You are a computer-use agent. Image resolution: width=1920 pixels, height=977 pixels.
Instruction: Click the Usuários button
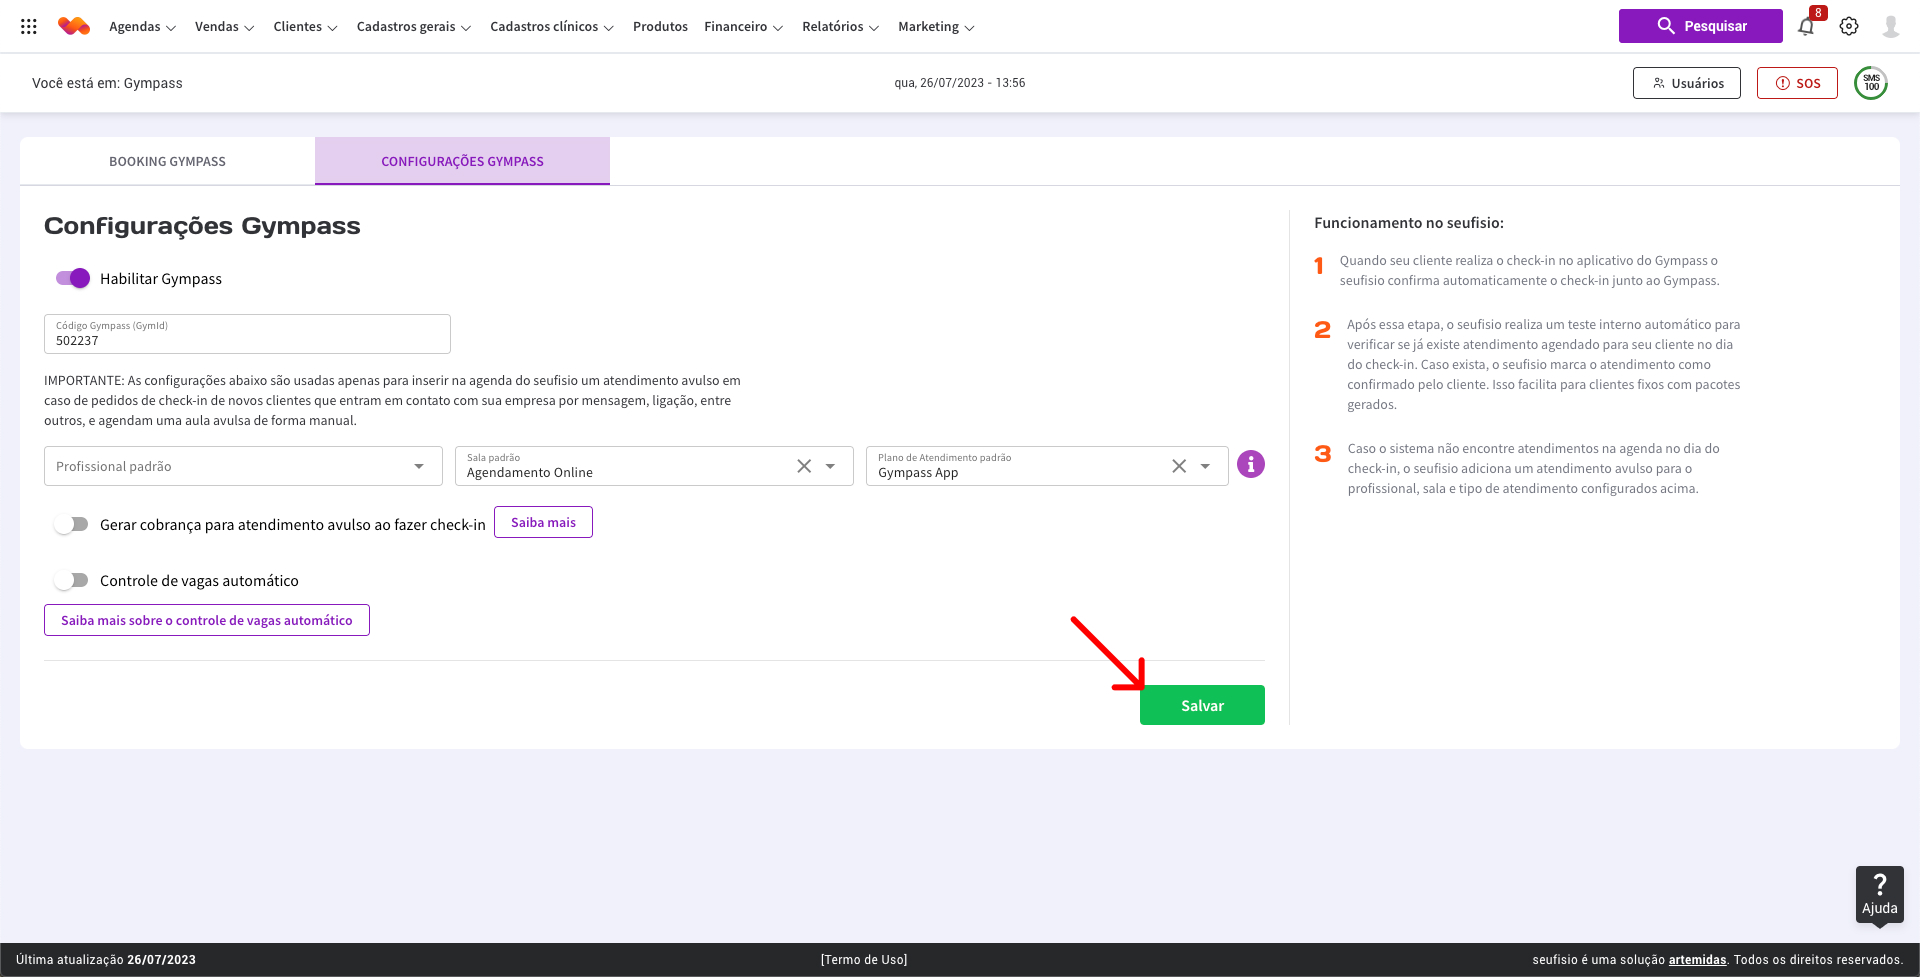1687,83
